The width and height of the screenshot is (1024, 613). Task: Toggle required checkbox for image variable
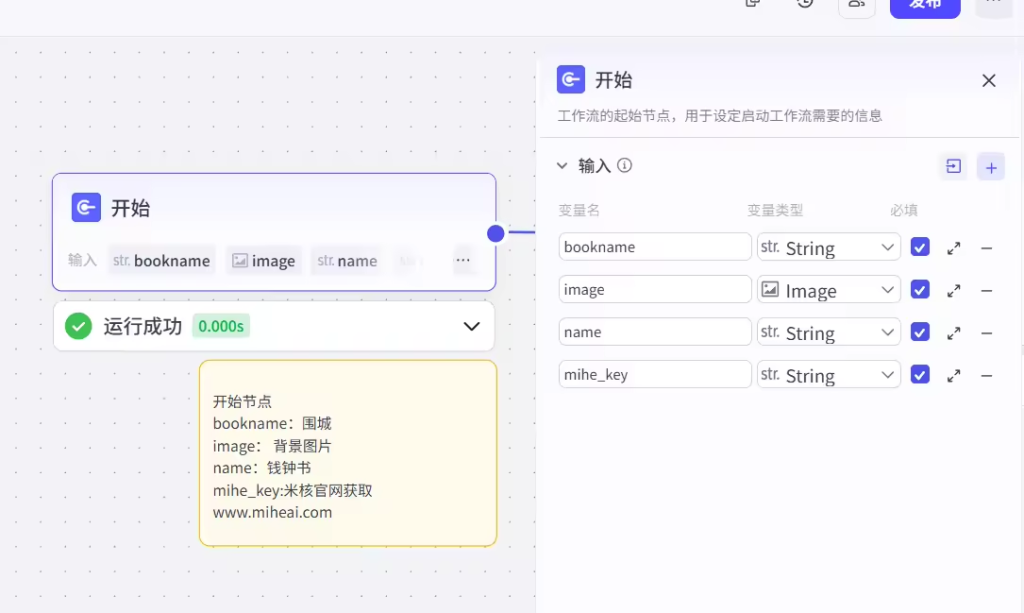(920, 290)
